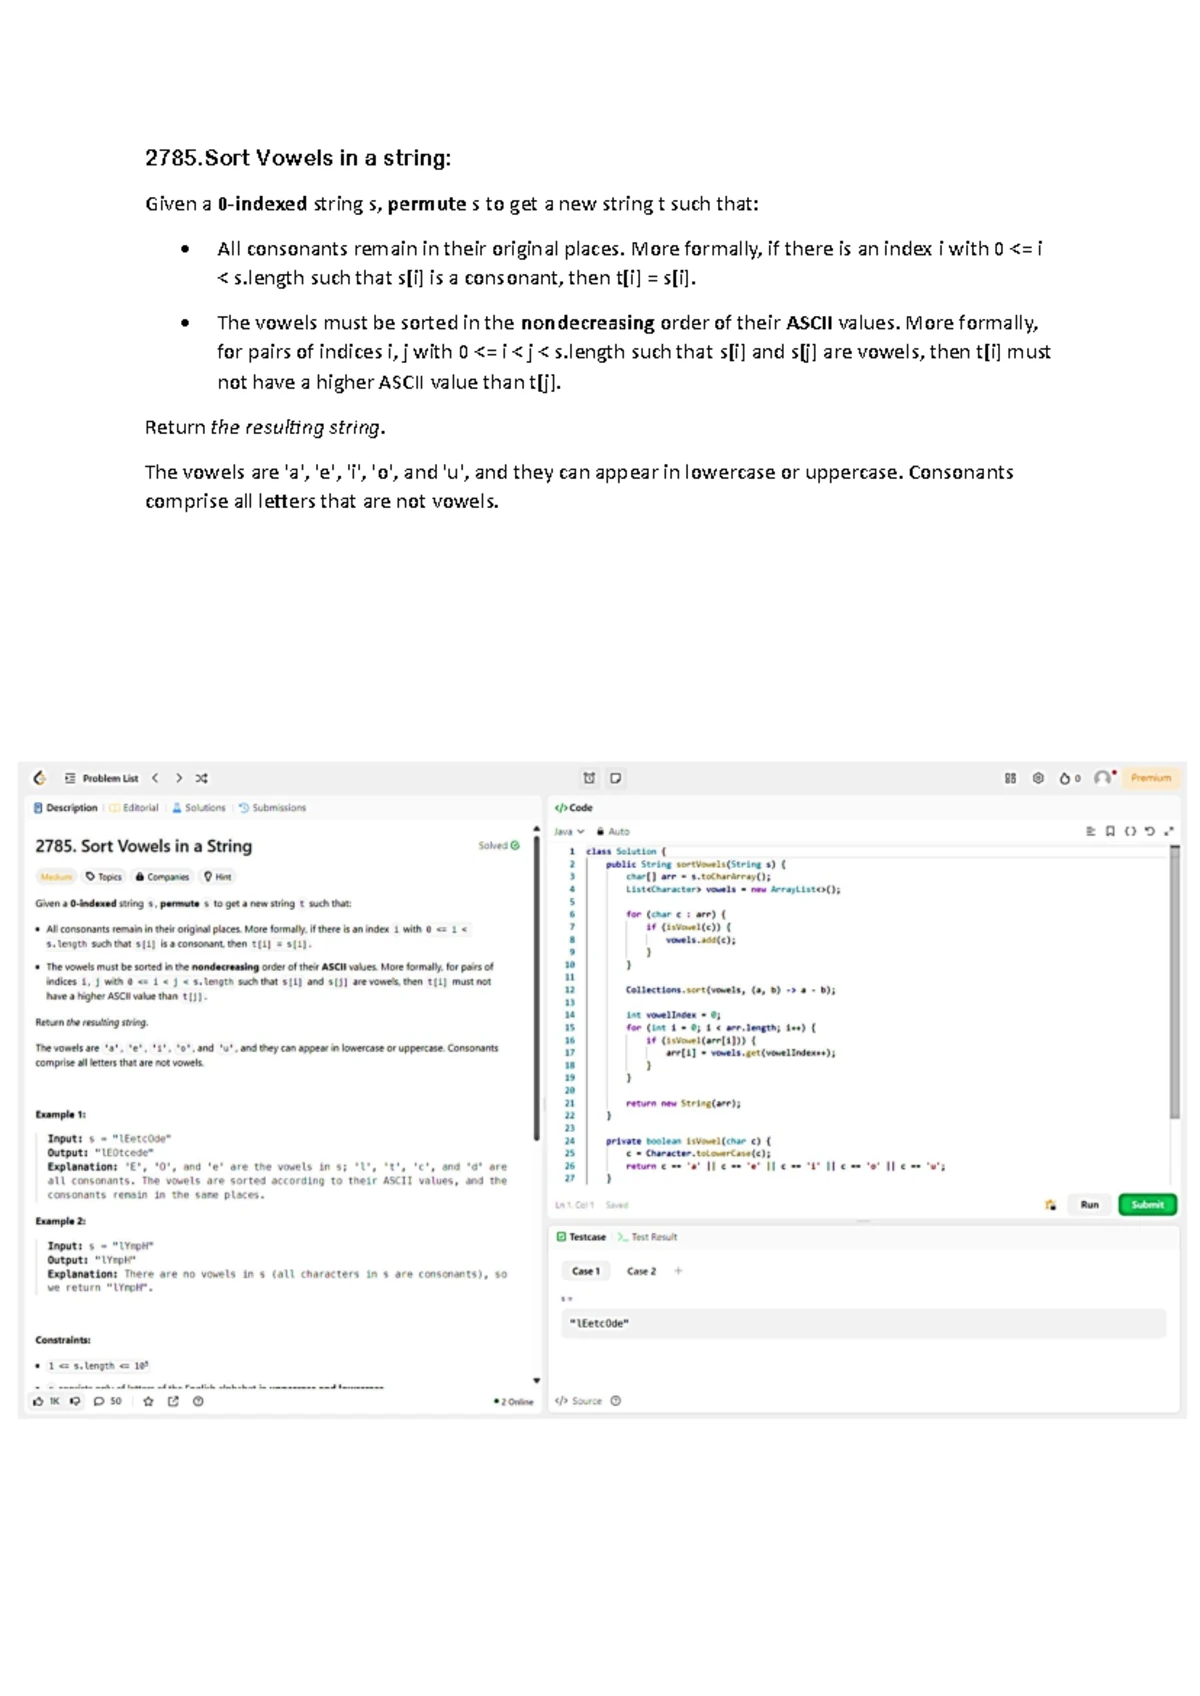Click the Solved status indicator
Viewport: 1200px width, 1696px height.
click(x=499, y=846)
